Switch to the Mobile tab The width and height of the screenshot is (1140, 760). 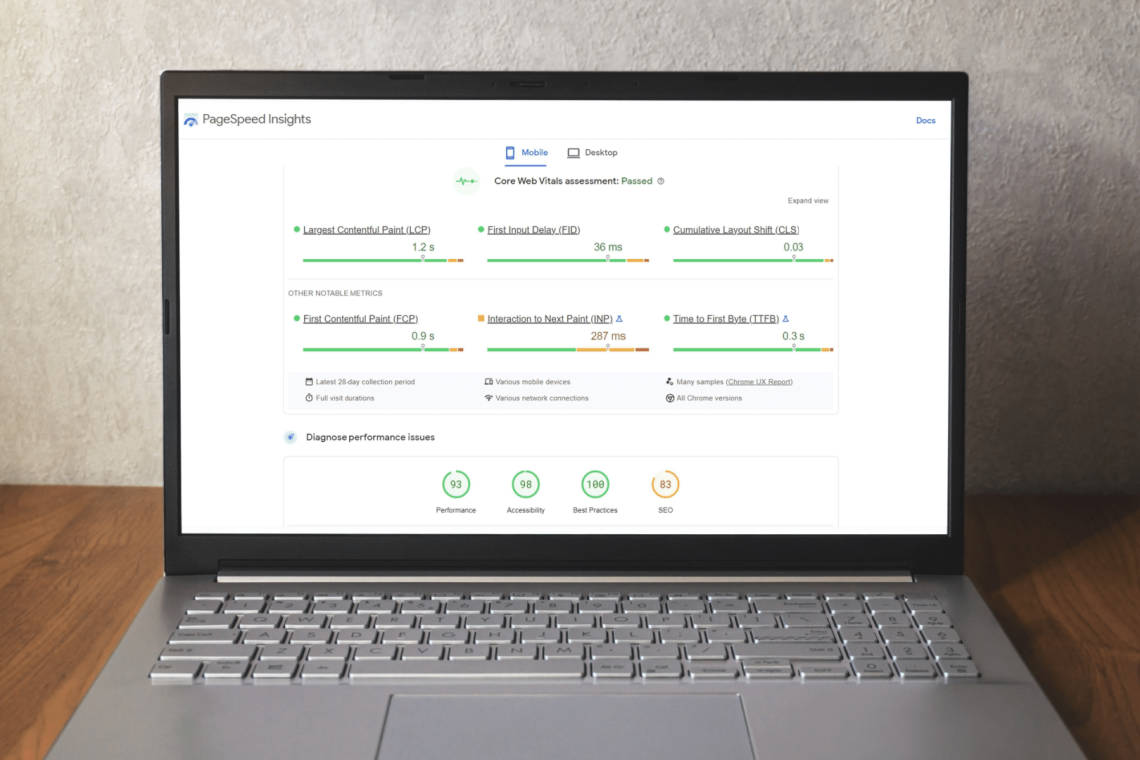[x=526, y=153]
